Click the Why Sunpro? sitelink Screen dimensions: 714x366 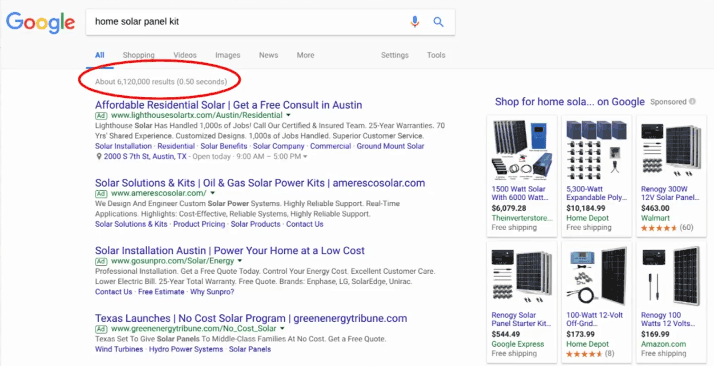[212, 292]
